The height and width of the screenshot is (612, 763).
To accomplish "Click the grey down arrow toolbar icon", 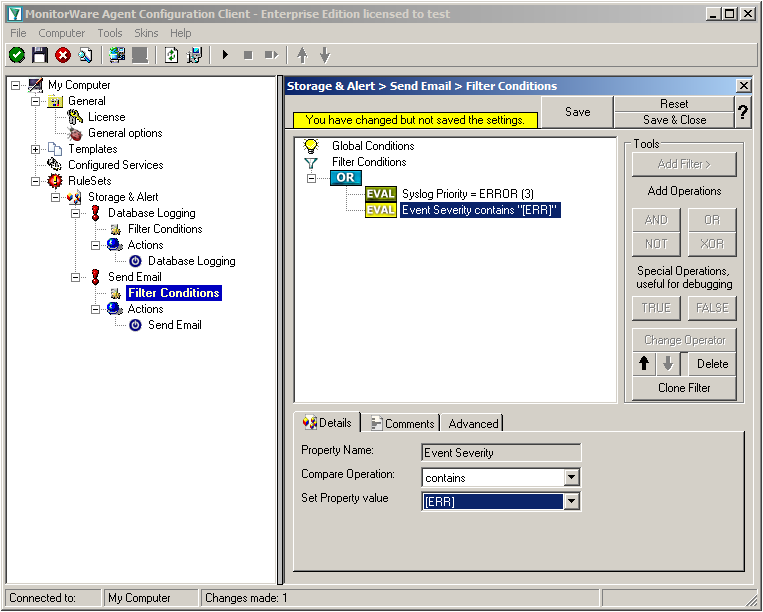I will point(325,55).
